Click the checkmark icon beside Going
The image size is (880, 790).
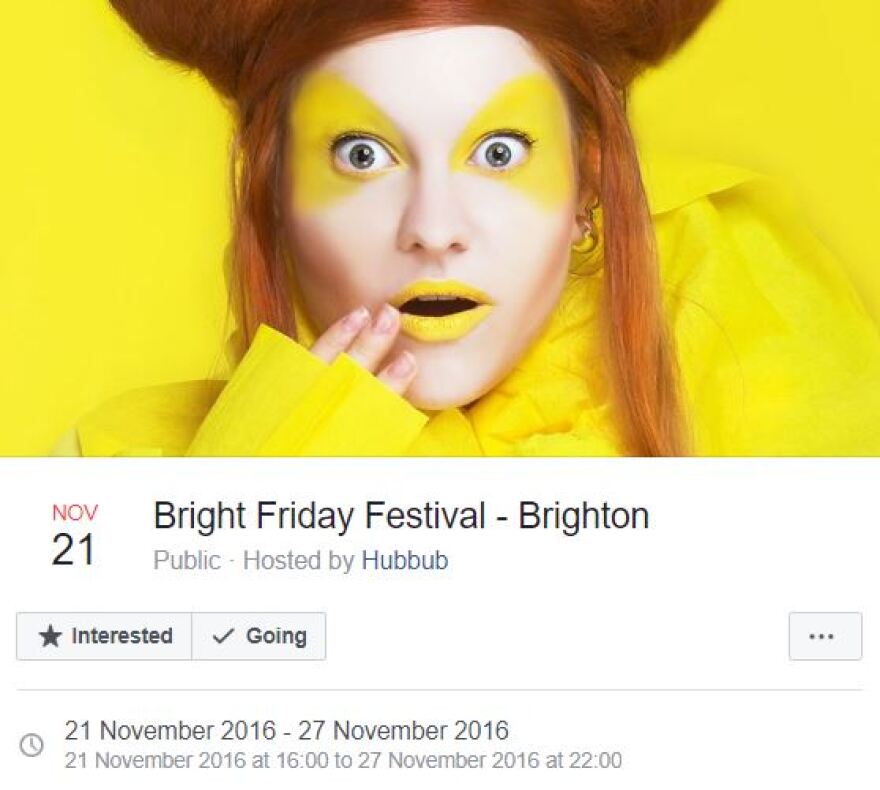click(223, 636)
